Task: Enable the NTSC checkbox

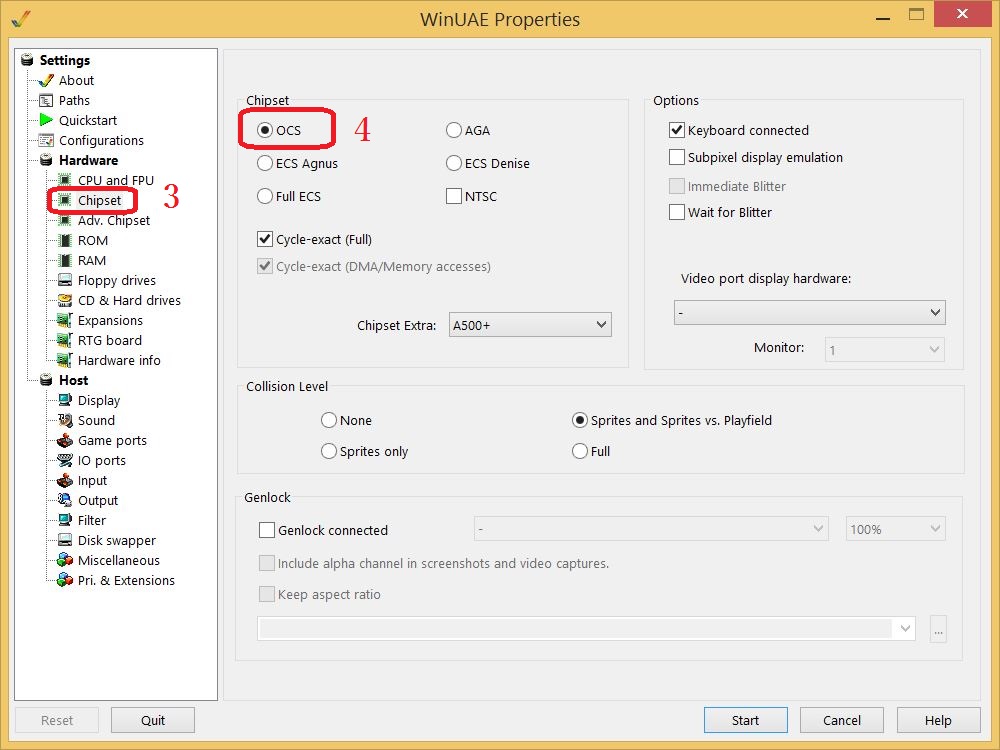Action: [453, 196]
